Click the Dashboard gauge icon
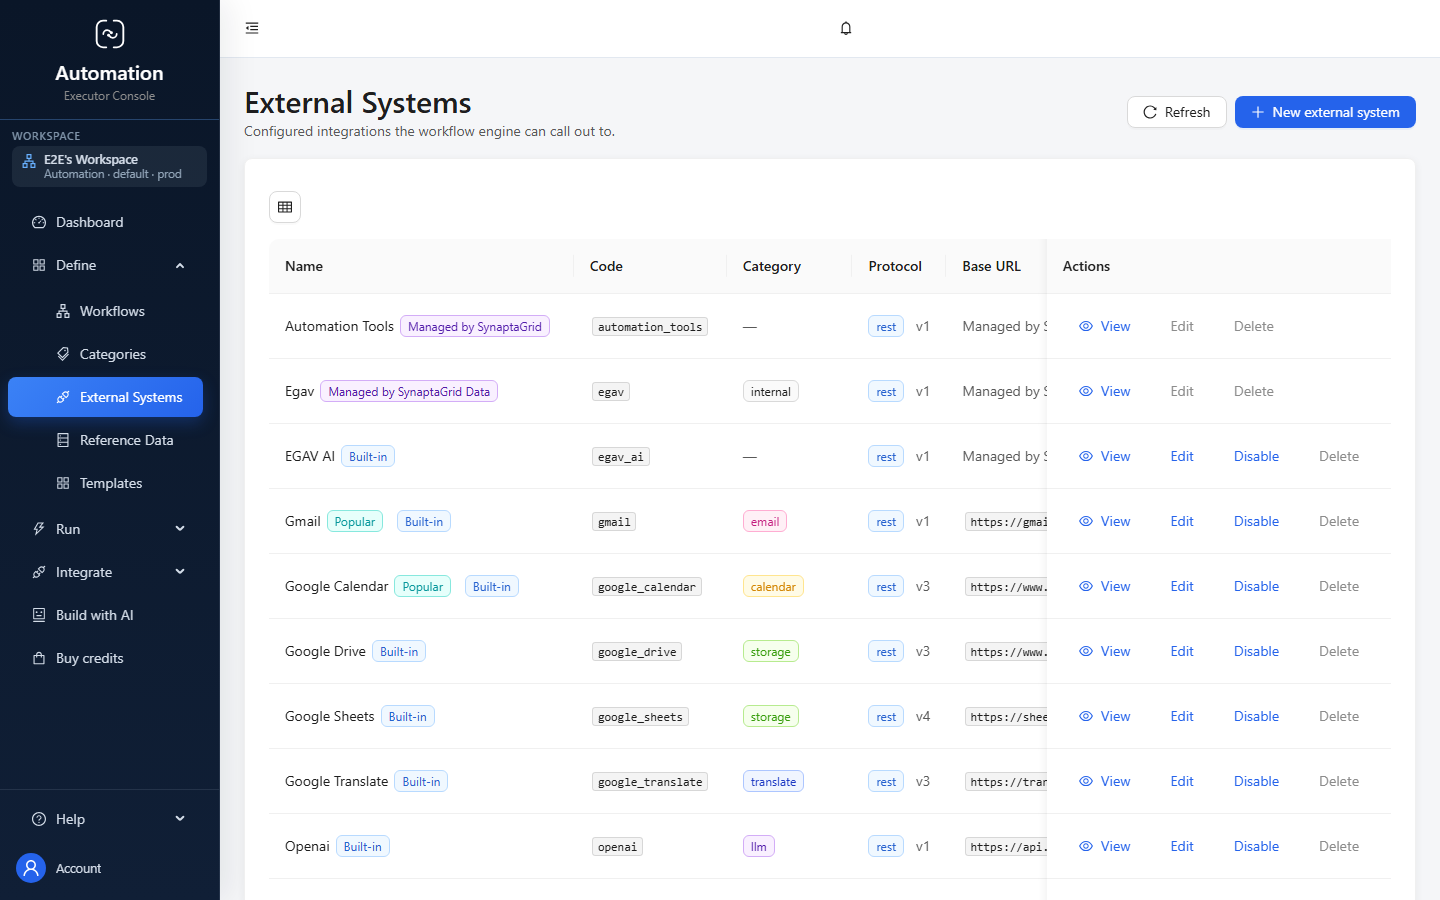The height and width of the screenshot is (900, 1440). [39, 222]
